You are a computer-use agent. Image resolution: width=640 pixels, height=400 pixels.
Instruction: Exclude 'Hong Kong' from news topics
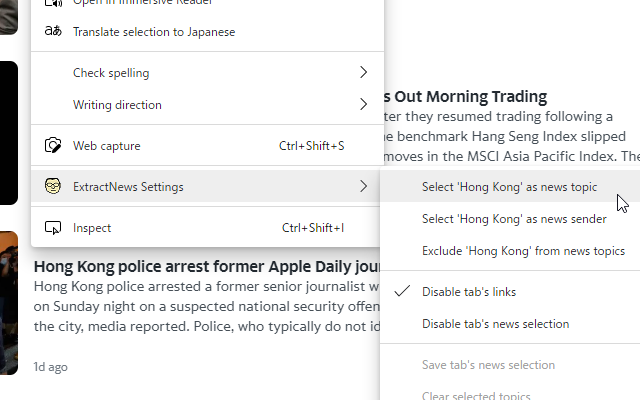[523, 251]
